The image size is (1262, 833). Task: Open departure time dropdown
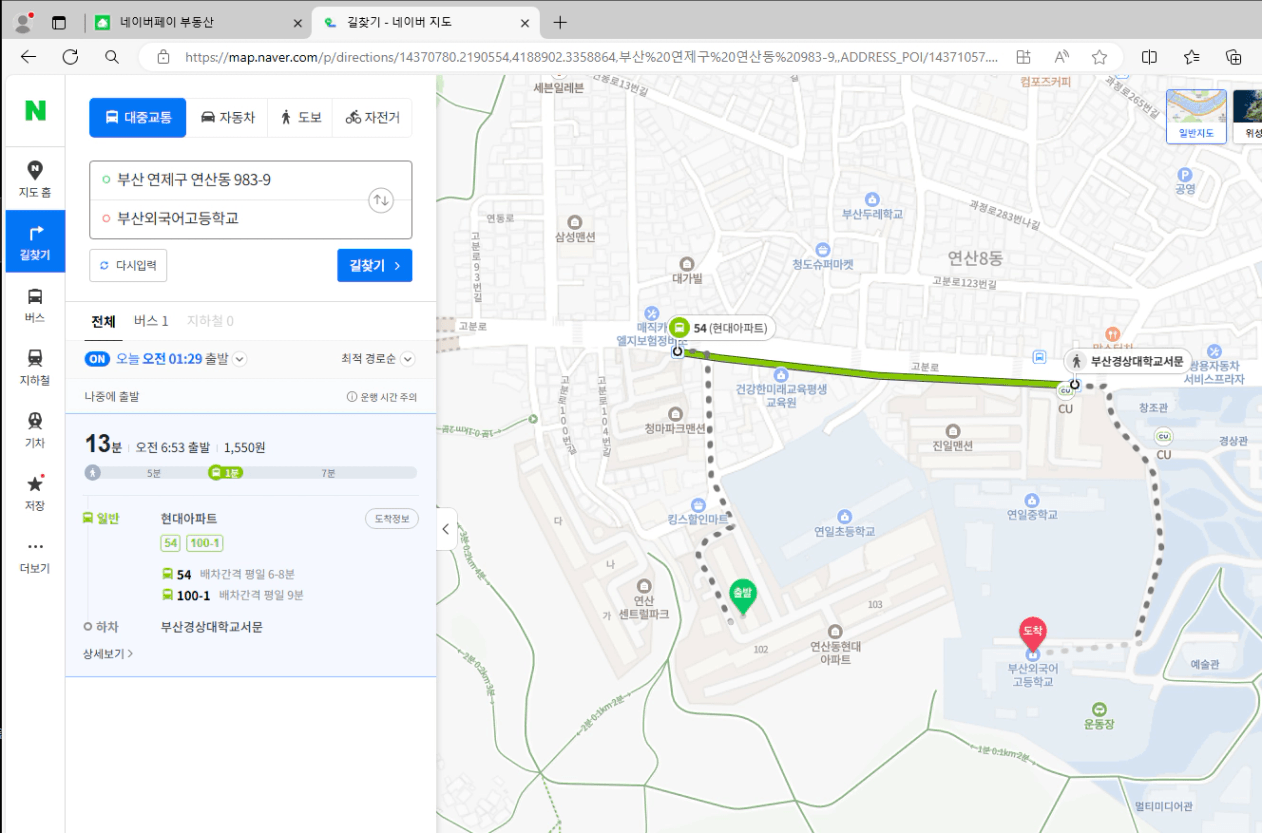point(240,359)
